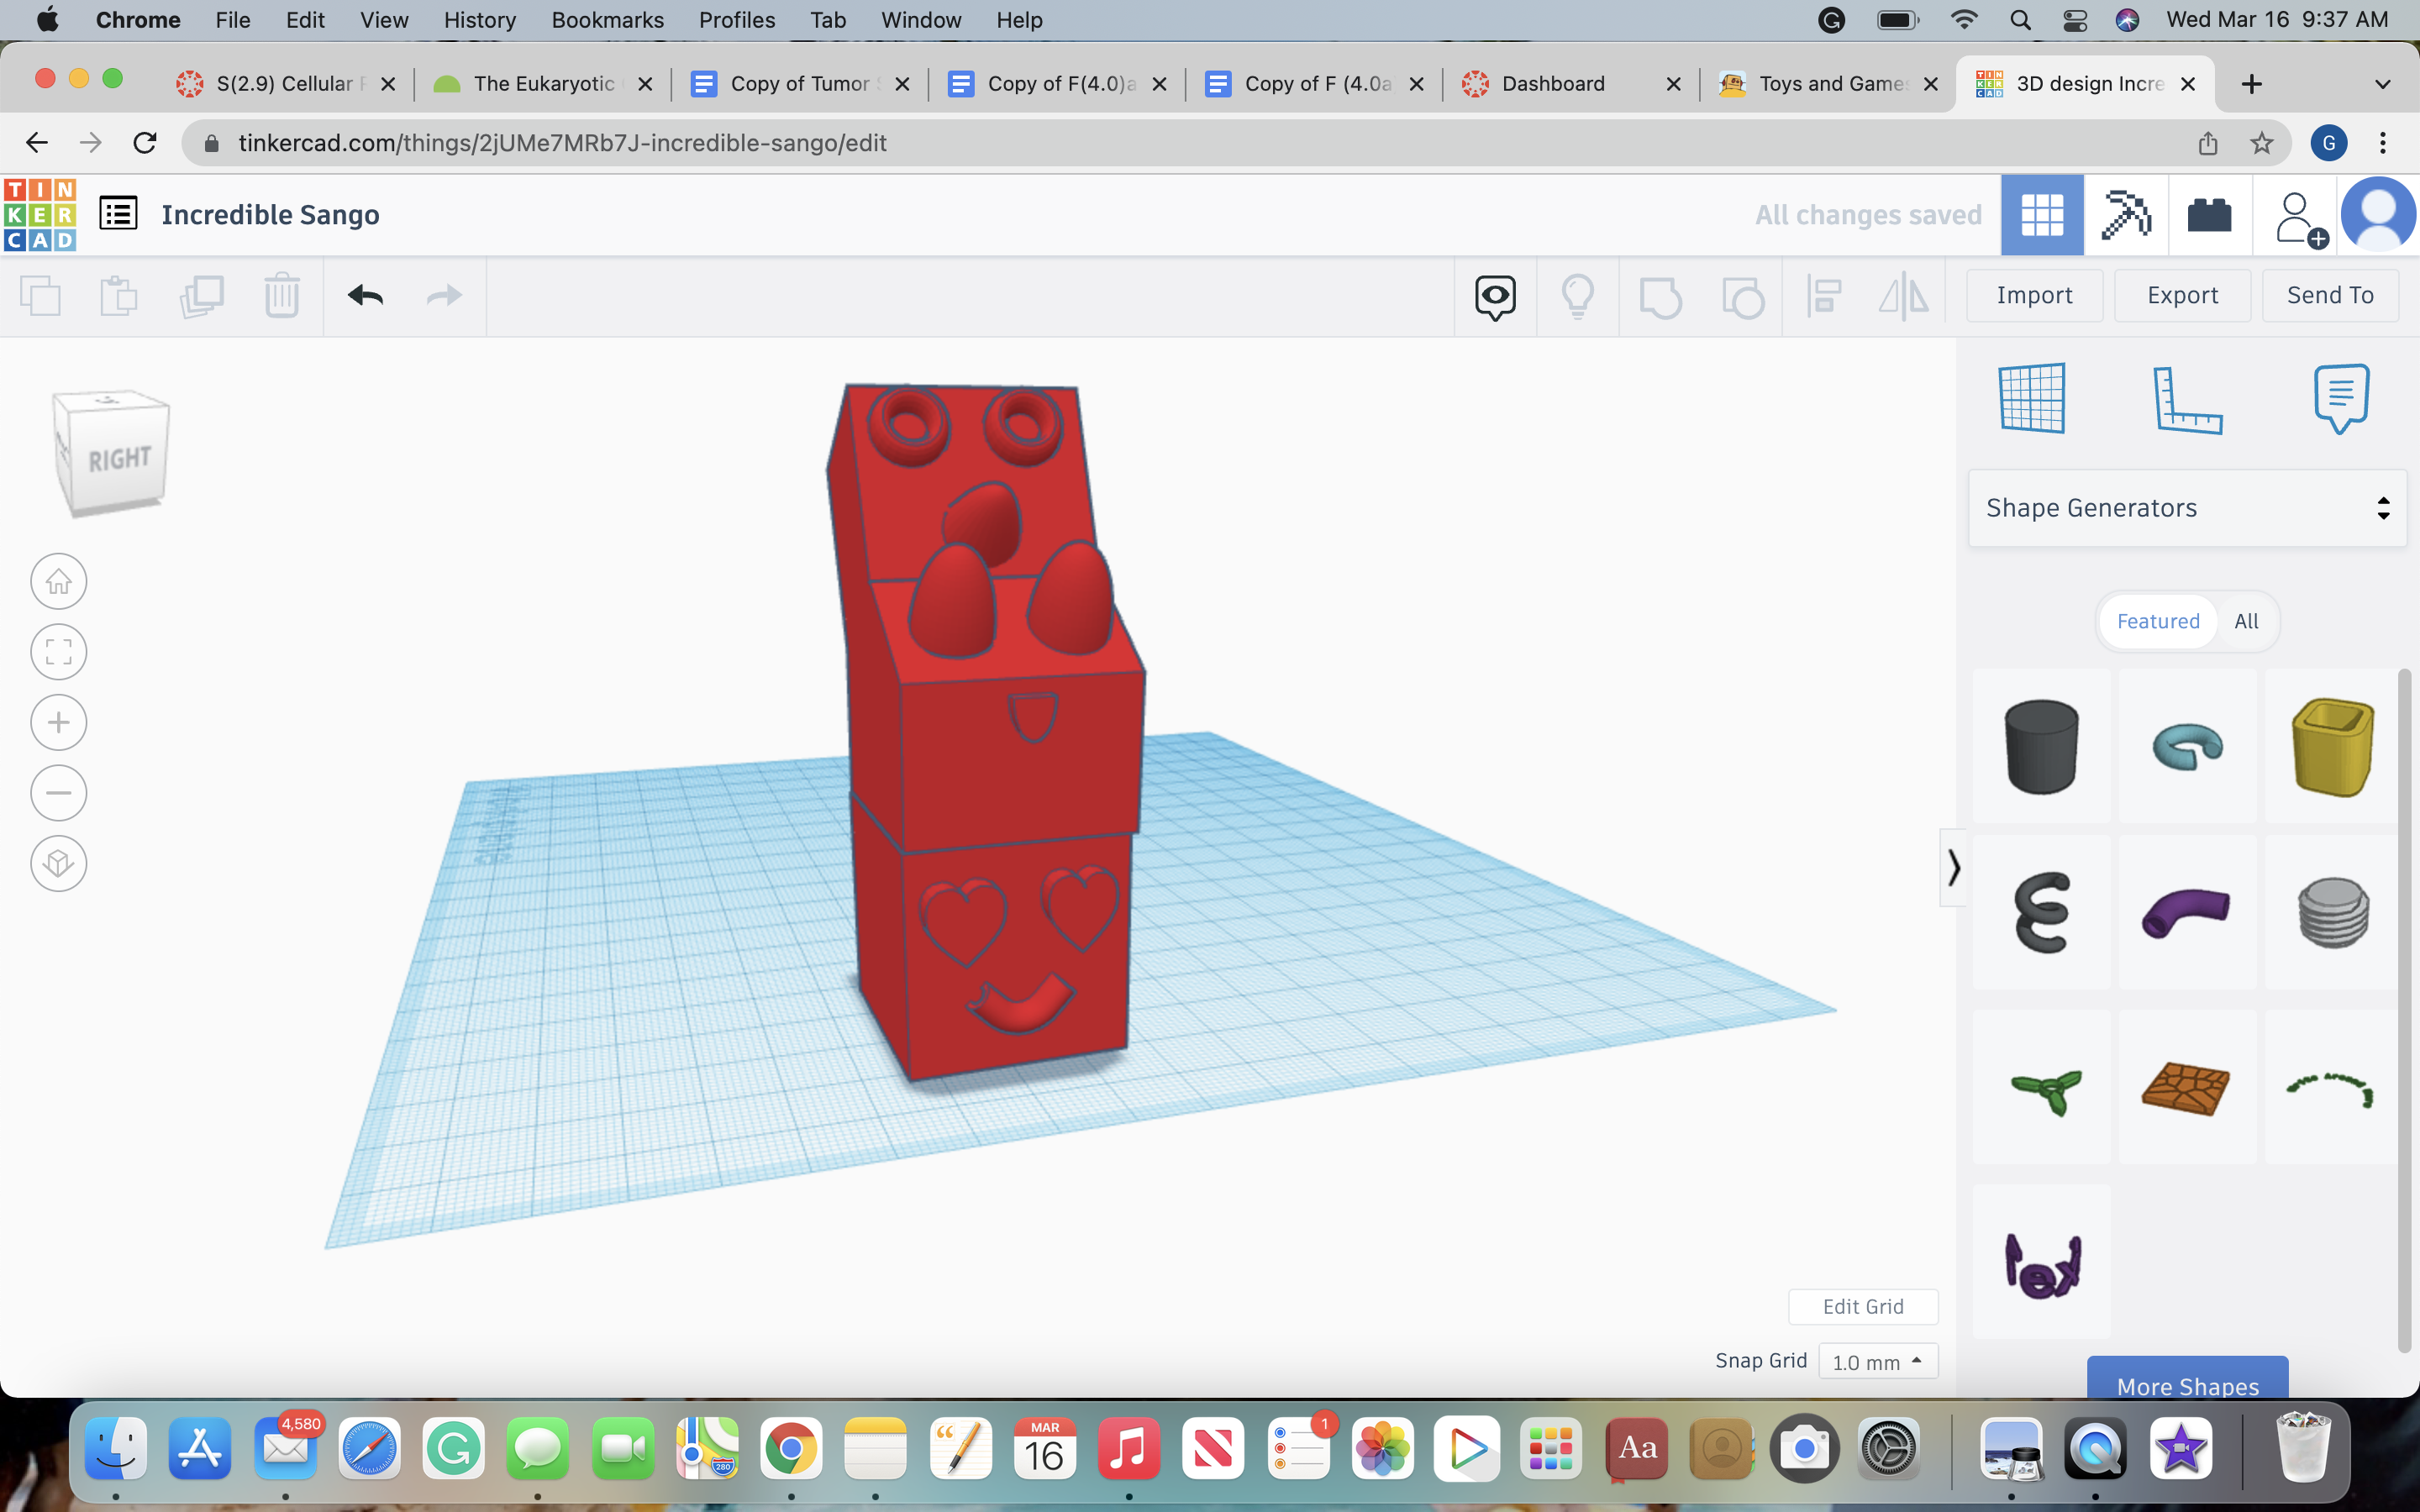
Task: Click the View menu in menu bar
Action: tap(381, 21)
